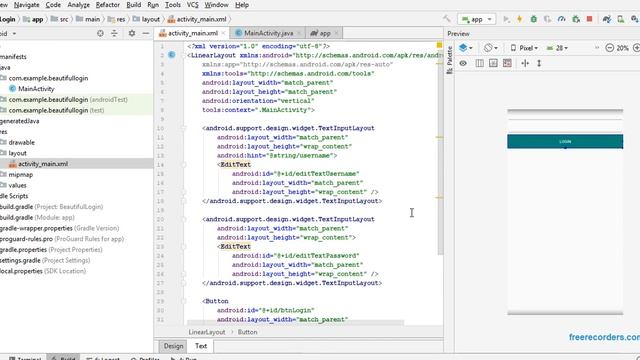
Task: Open the Tools menu
Action: 173,5
